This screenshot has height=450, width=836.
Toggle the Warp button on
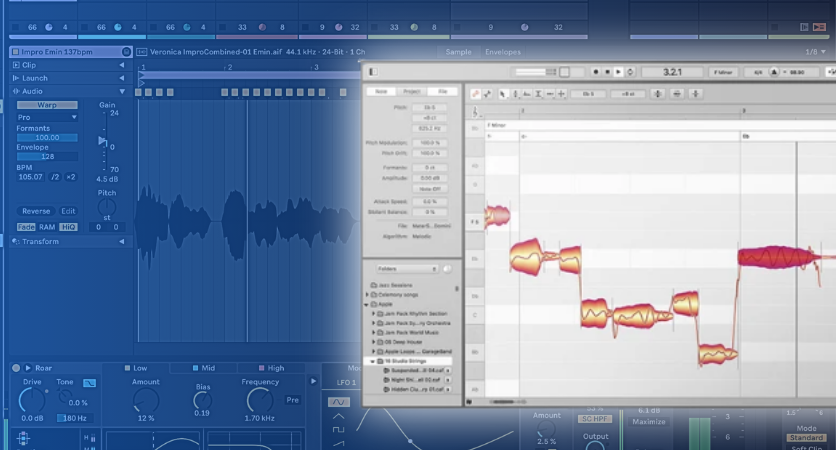click(x=47, y=104)
